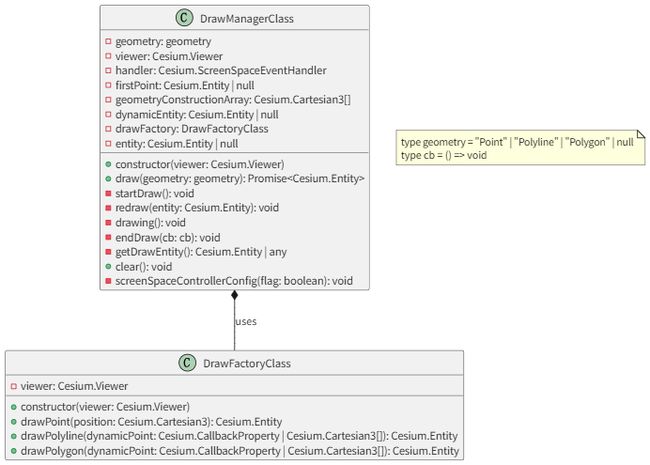The image size is (650, 465).
Task: Select 'dynamicEntity: Cesium.Entity | null' field
Action: [196, 114]
